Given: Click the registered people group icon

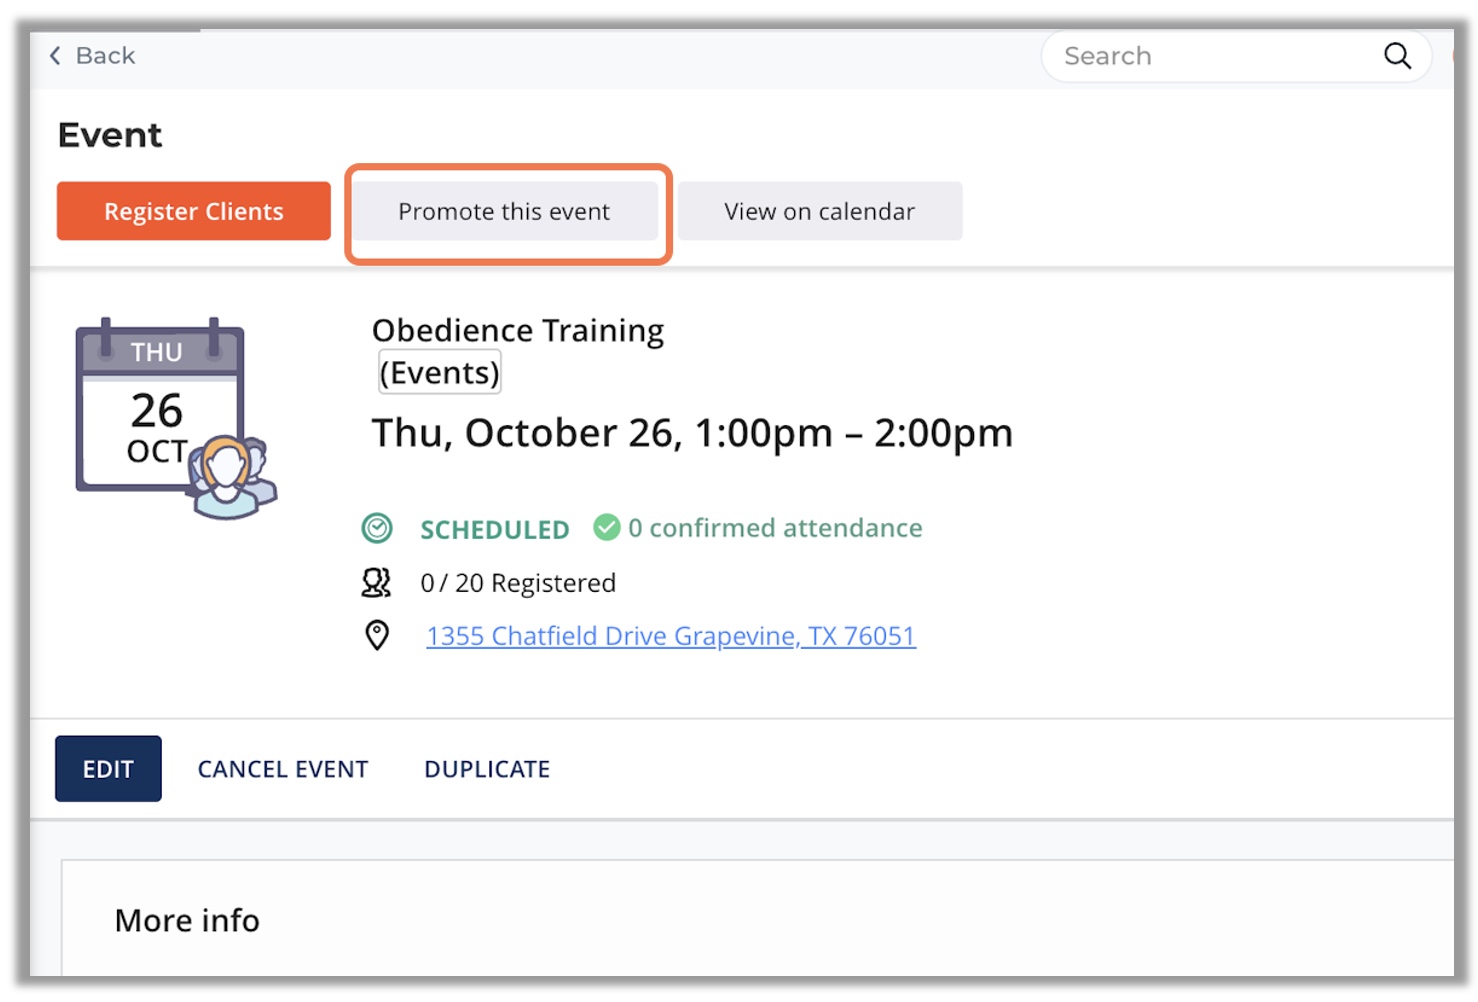Looking at the screenshot, I should (x=376, y=582).
